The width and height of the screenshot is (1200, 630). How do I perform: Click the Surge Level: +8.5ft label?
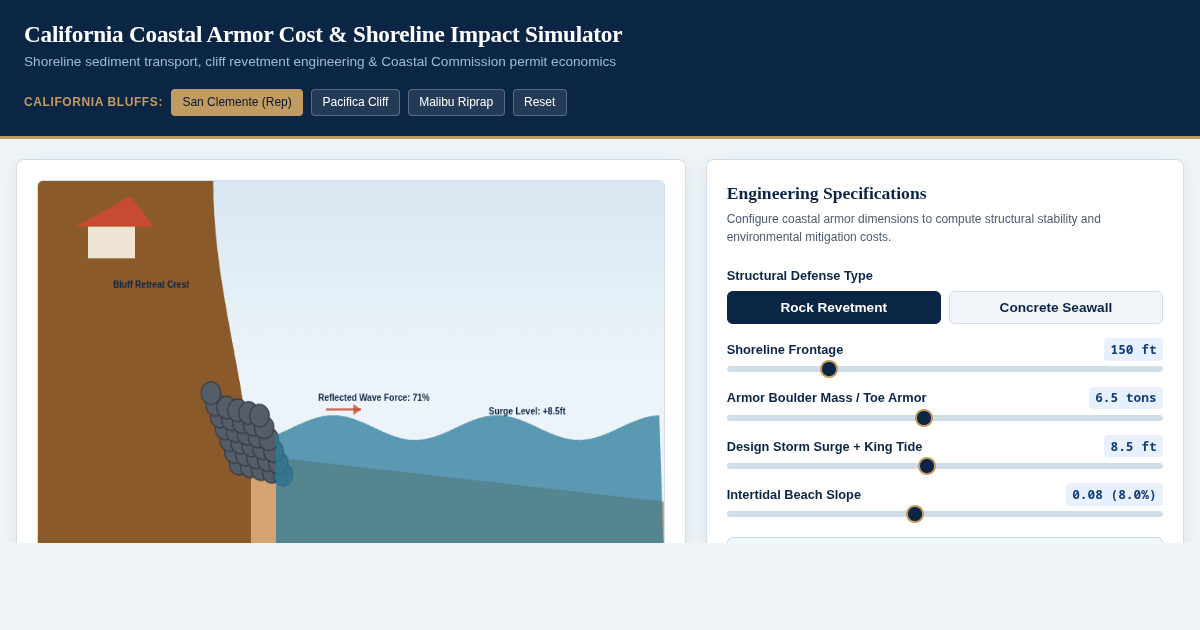coord(527,411)
